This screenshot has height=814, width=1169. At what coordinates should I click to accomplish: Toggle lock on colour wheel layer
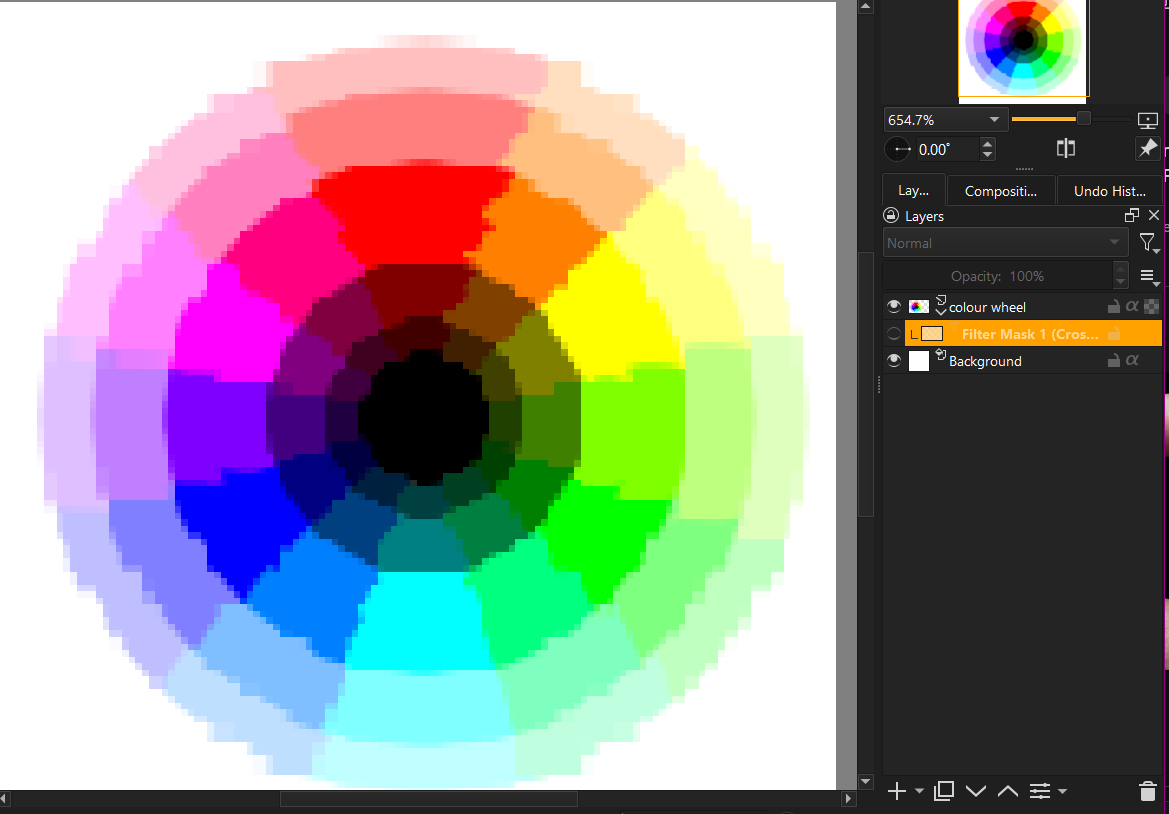1113,307
